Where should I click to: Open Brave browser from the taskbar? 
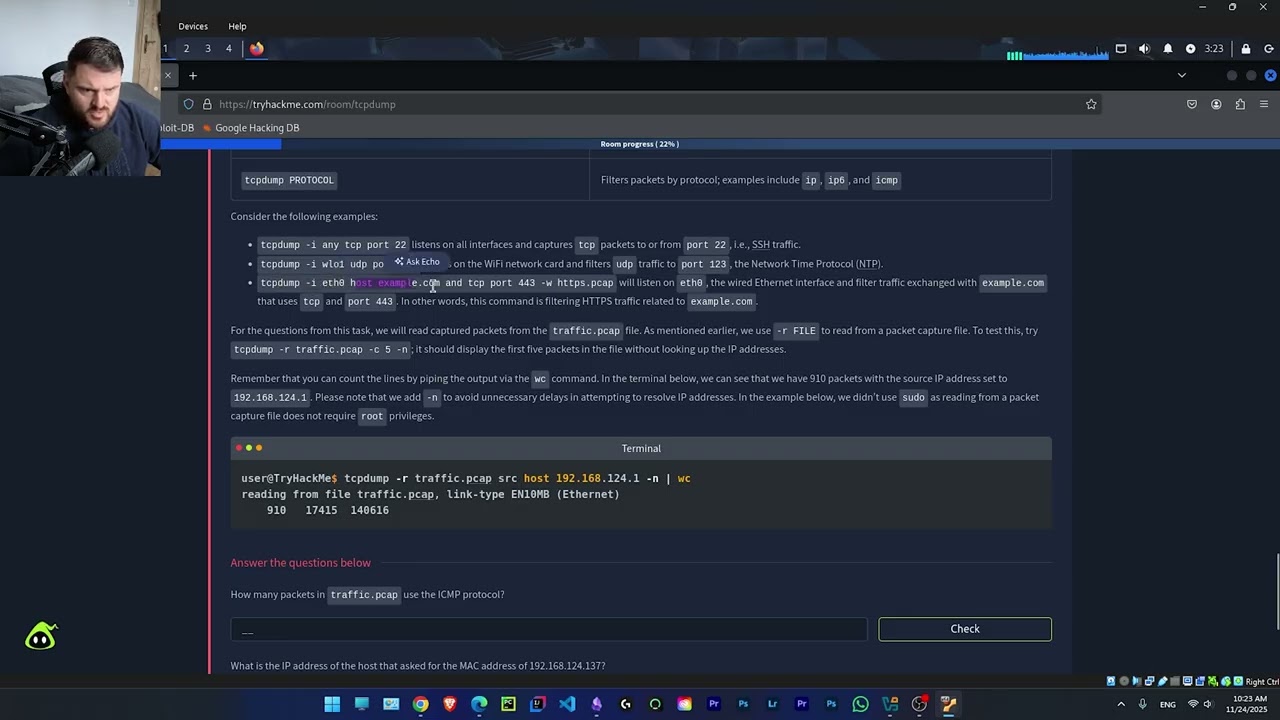click(x=450, y=704)
